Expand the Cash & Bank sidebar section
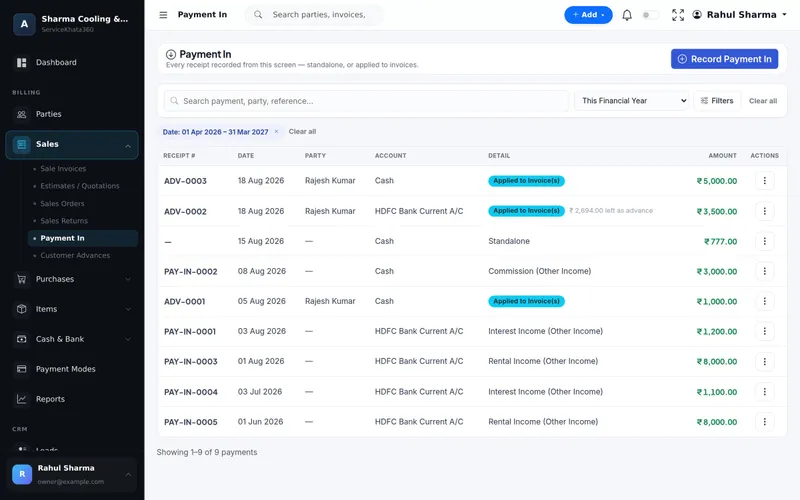 tap(128, 339)
